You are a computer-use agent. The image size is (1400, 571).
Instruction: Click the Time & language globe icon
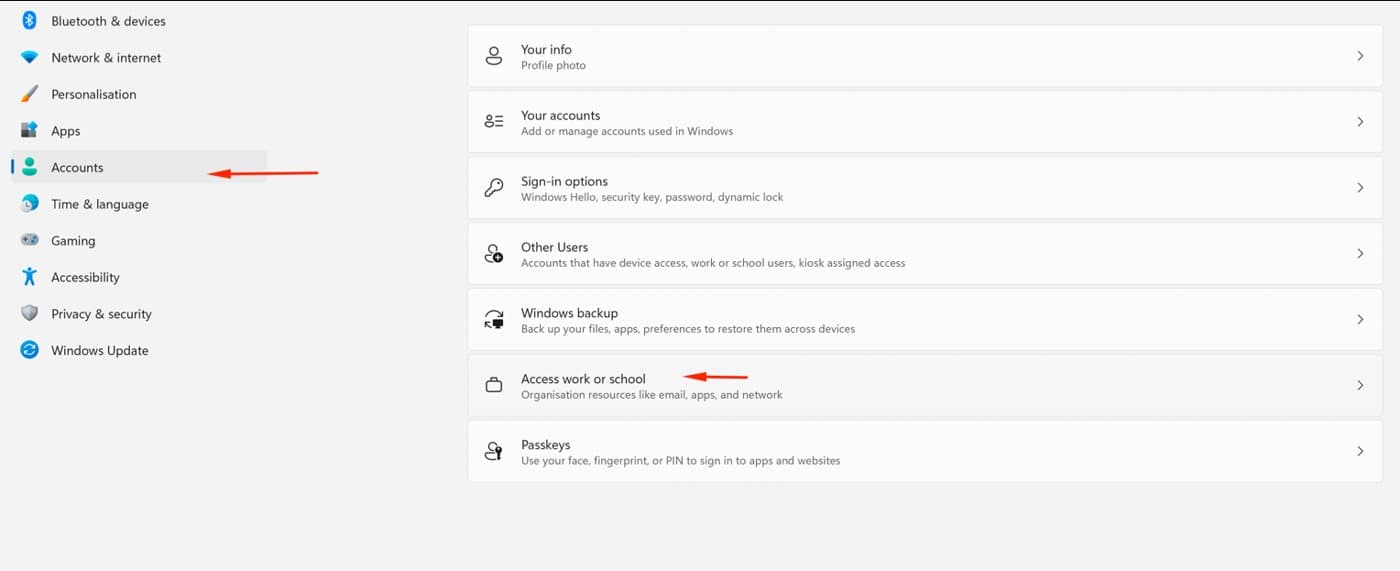pos(30,204)
